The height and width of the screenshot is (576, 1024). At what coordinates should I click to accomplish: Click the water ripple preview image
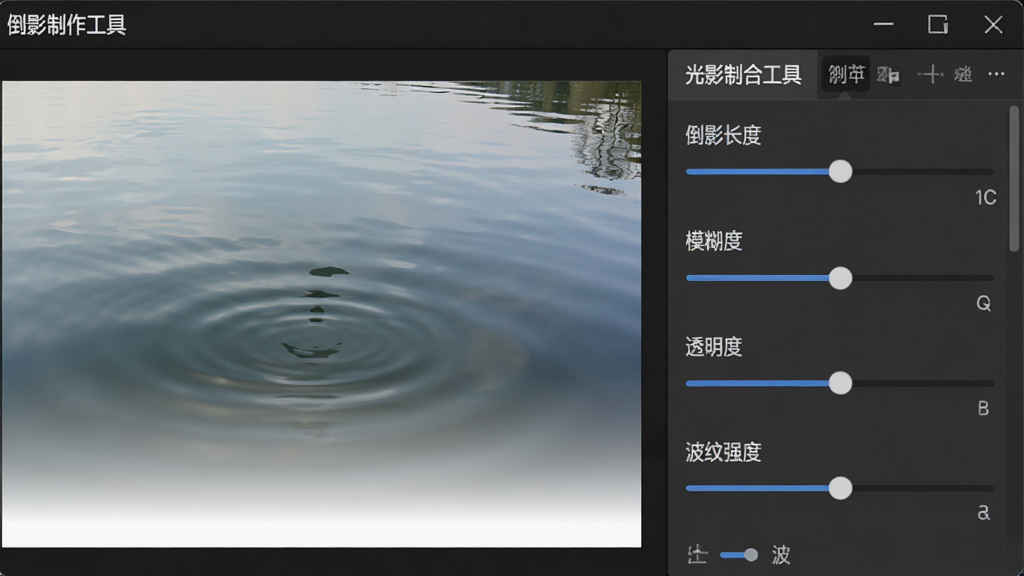pos(321,314)
